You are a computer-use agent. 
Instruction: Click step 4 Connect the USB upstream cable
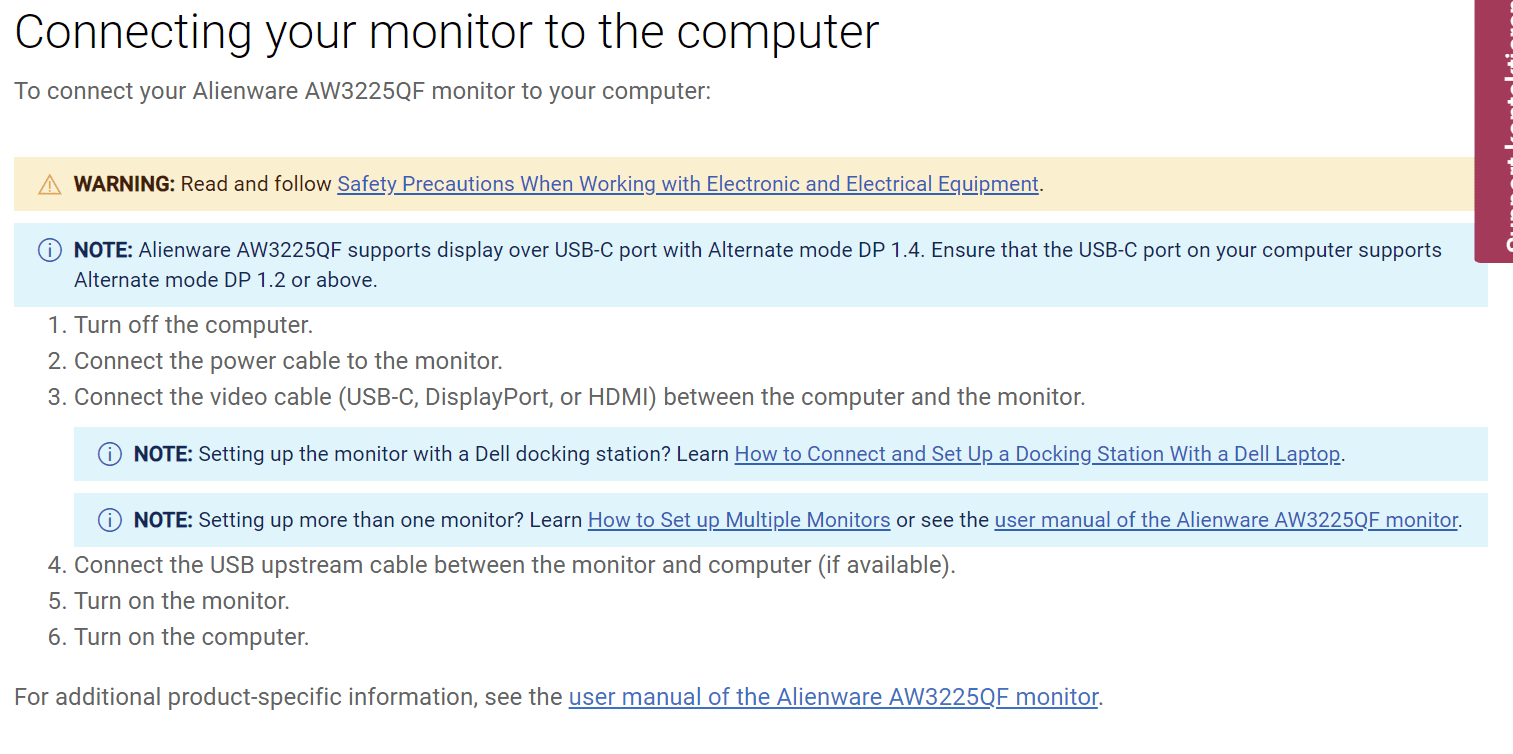coord(514,565)
